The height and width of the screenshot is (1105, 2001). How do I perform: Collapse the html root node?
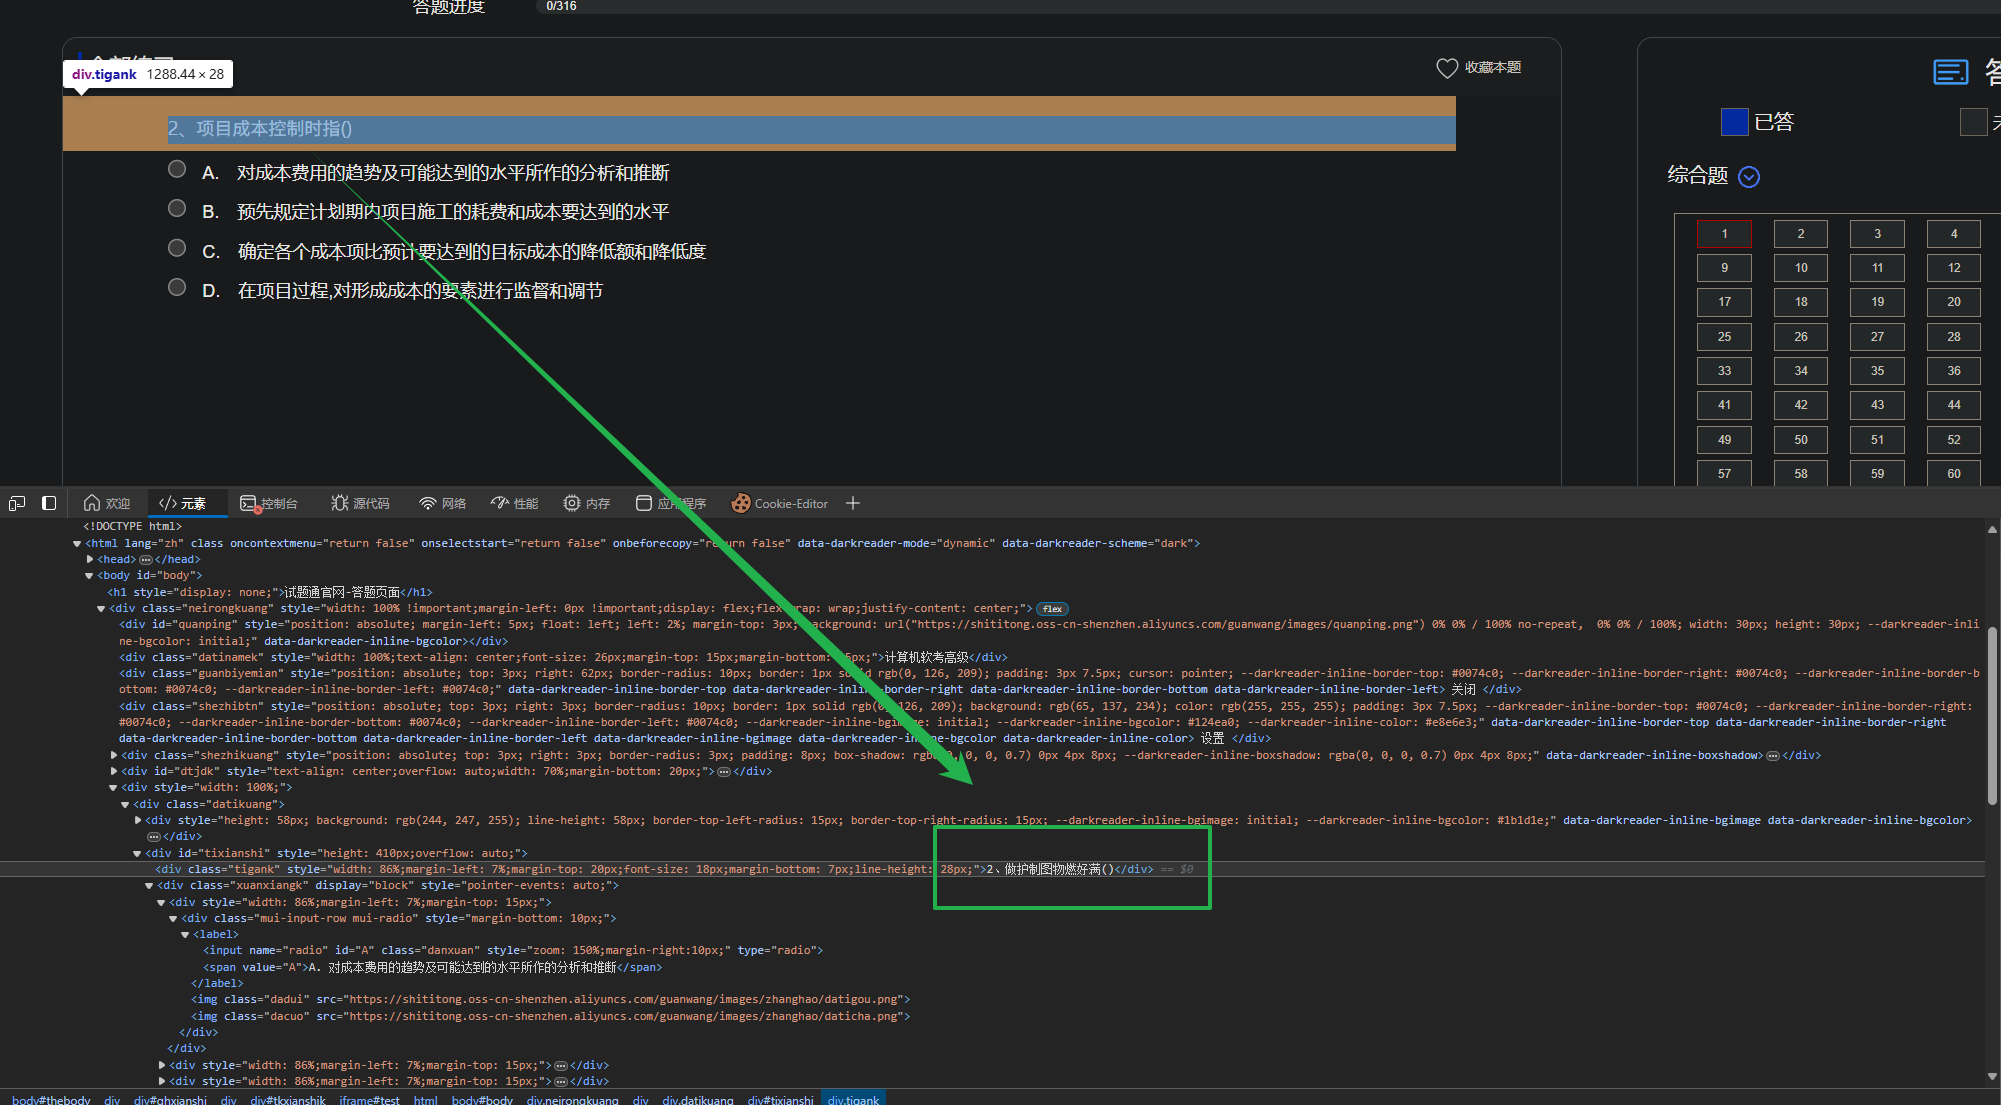pyautogui.click(x=77, y=544)
